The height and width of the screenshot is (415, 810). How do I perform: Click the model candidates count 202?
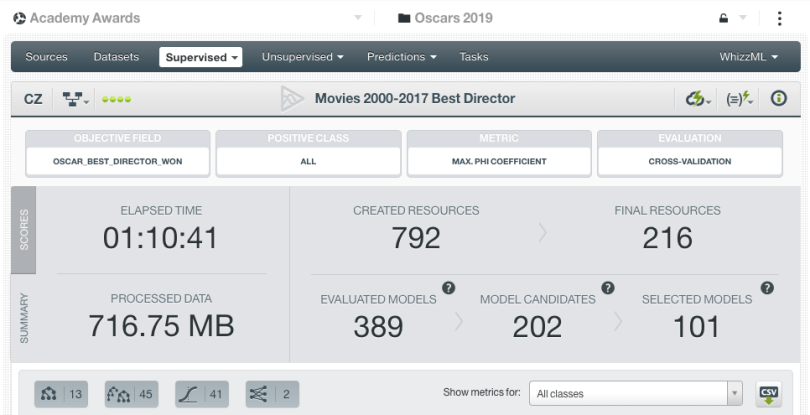(537, 327)
